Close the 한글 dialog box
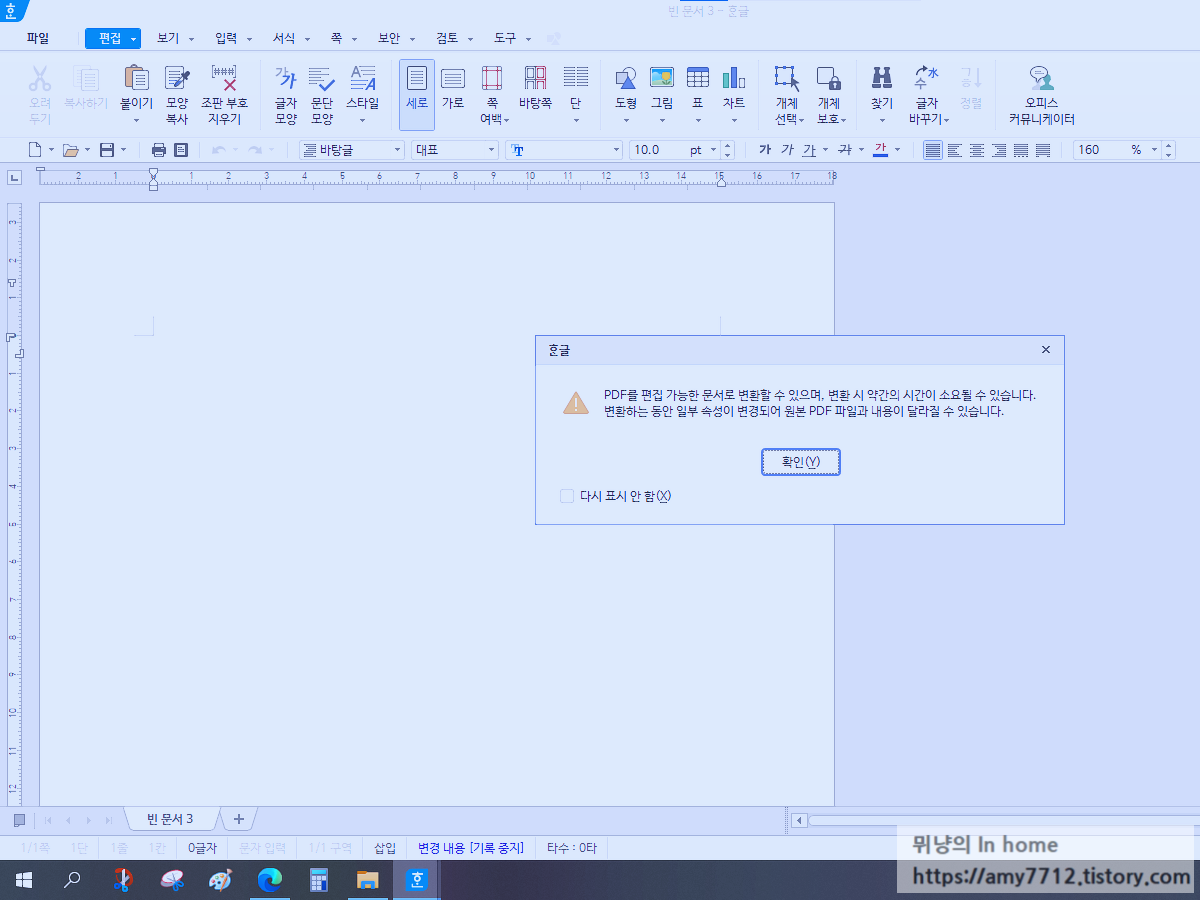1200x900 pixels. point(1046,350)
